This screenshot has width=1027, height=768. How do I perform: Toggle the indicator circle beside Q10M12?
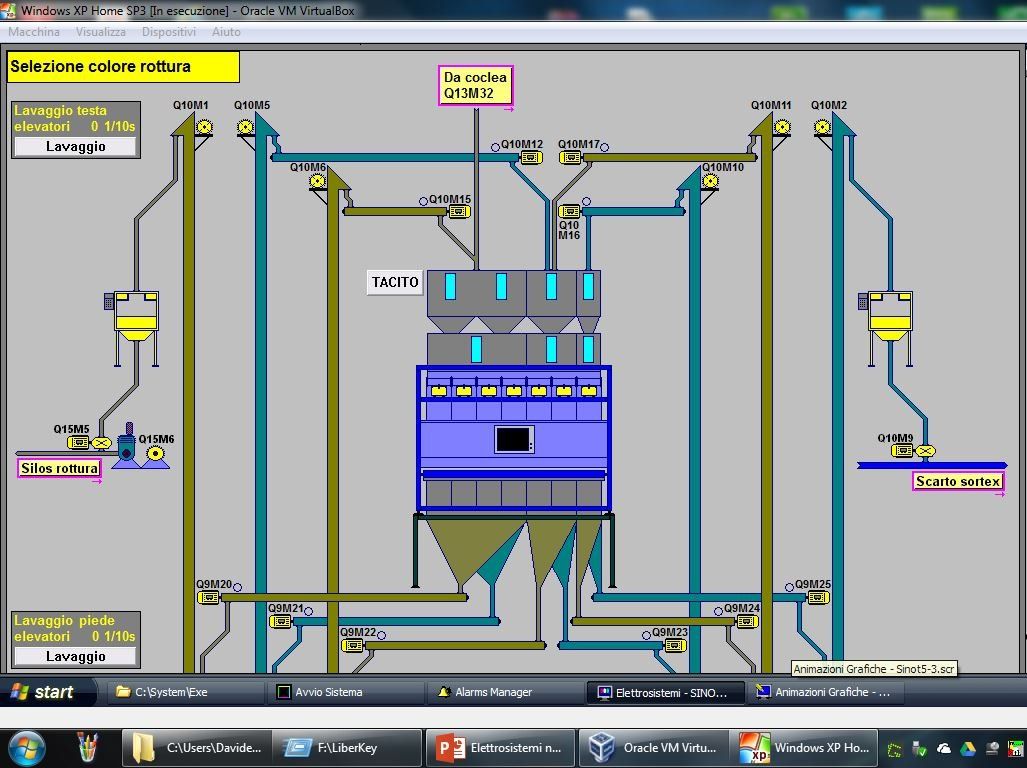point(495,147)
